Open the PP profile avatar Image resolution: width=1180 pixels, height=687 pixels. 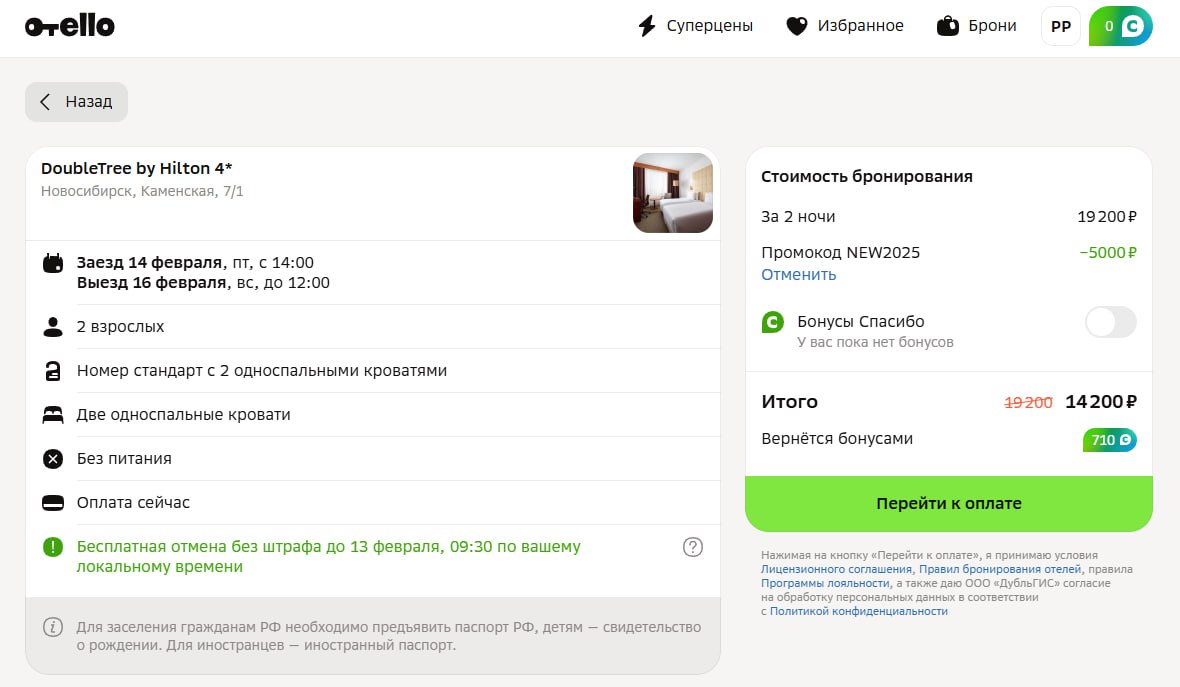tap(1061, 27)
